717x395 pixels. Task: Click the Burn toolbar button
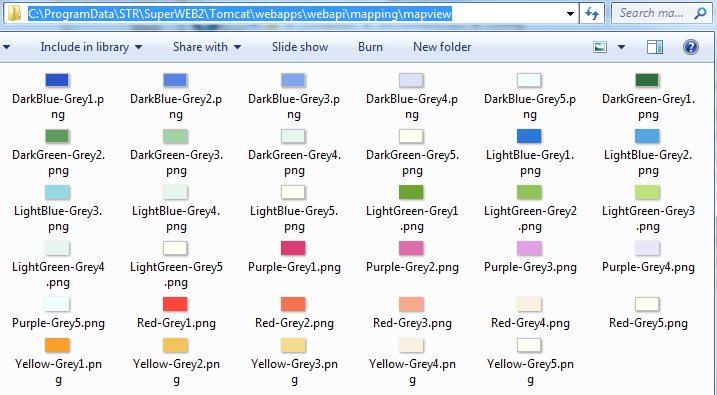370,47
